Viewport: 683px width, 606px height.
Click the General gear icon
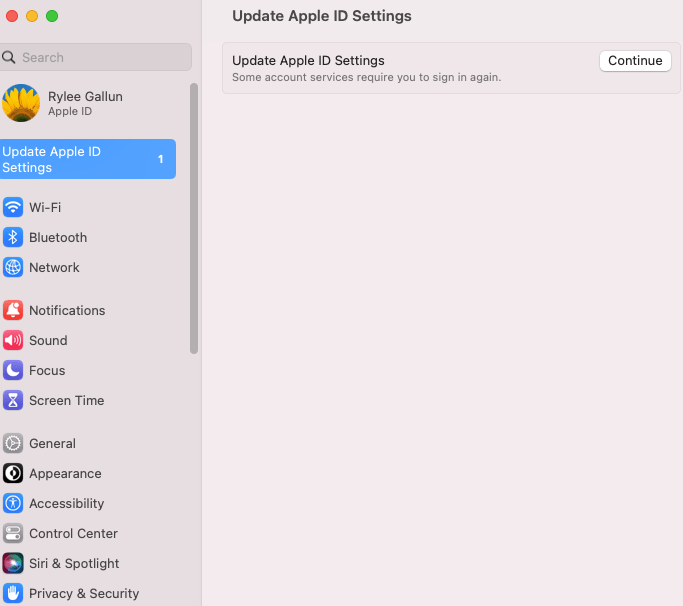click(x=13, y=443)
